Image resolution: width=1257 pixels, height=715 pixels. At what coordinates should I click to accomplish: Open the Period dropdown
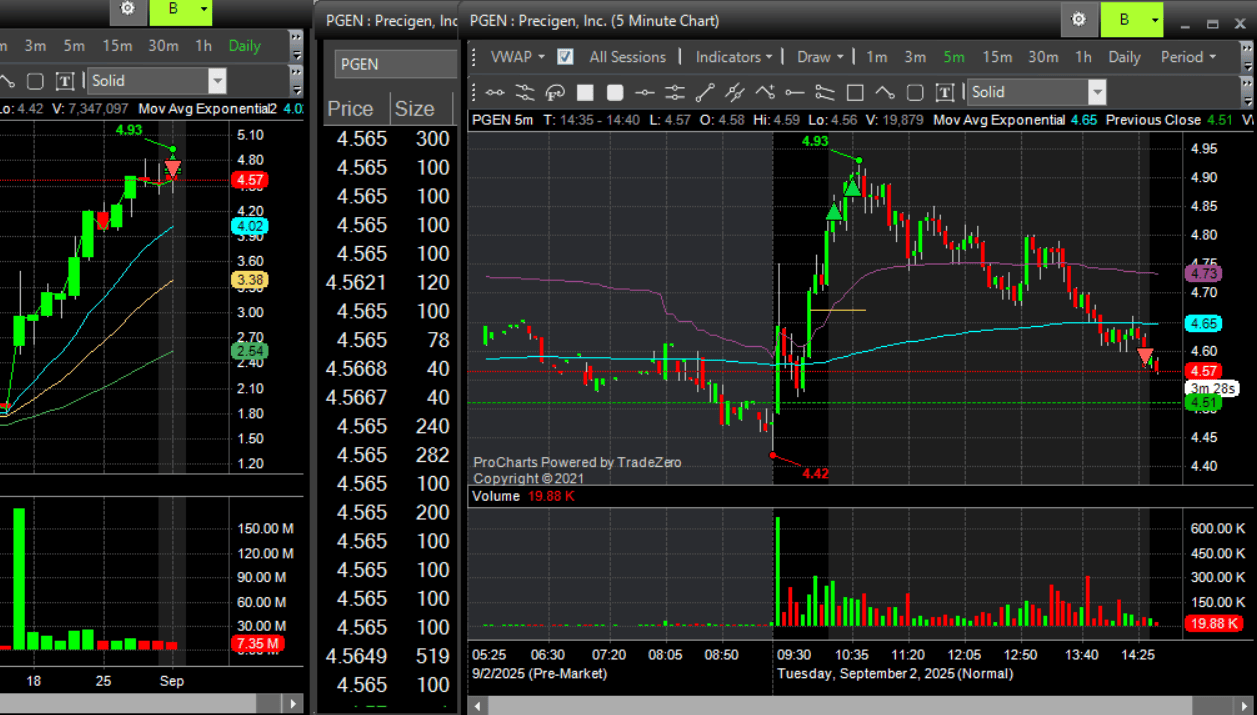pyautogui.click(x=1188, y=57)
